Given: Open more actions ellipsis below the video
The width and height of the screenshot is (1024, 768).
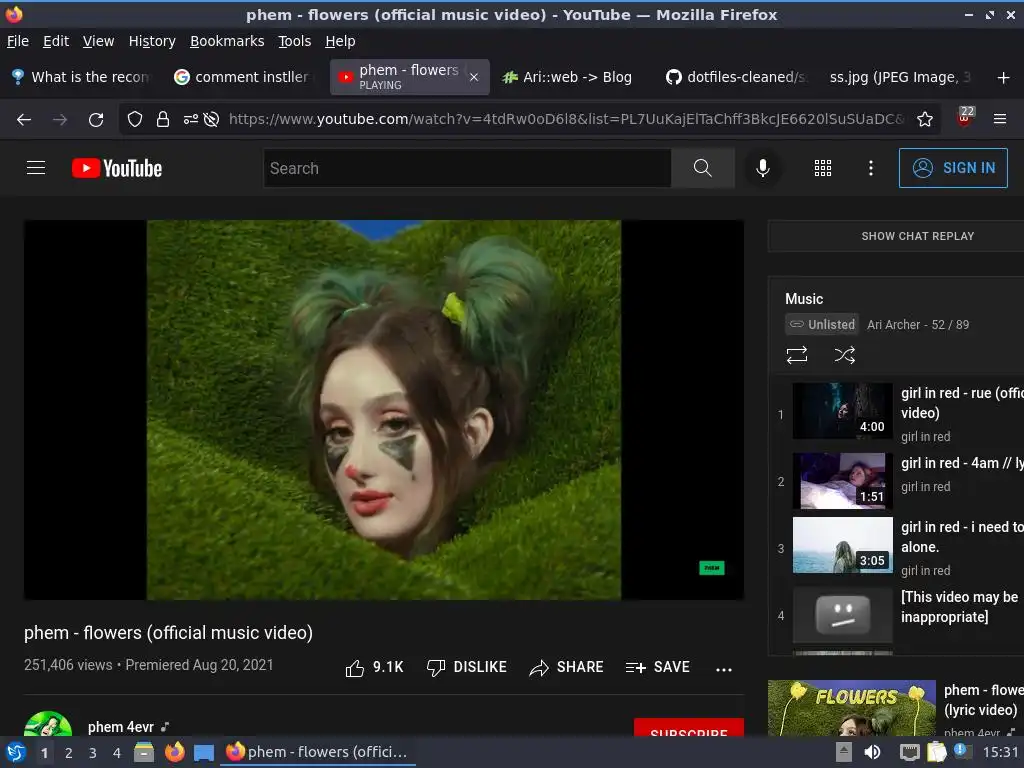Looking at the screenshot, I should (724, 669).
